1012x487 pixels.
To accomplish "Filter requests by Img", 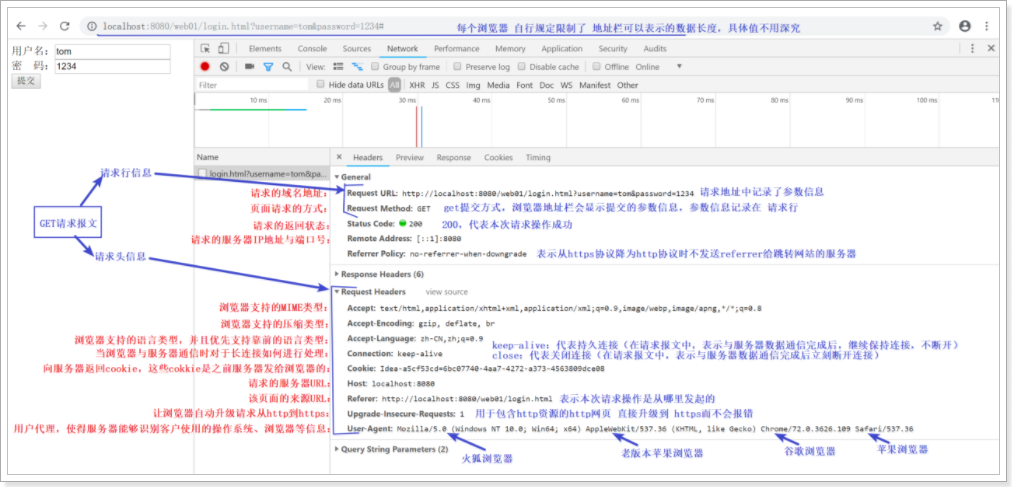I will (x=474, y=84).
